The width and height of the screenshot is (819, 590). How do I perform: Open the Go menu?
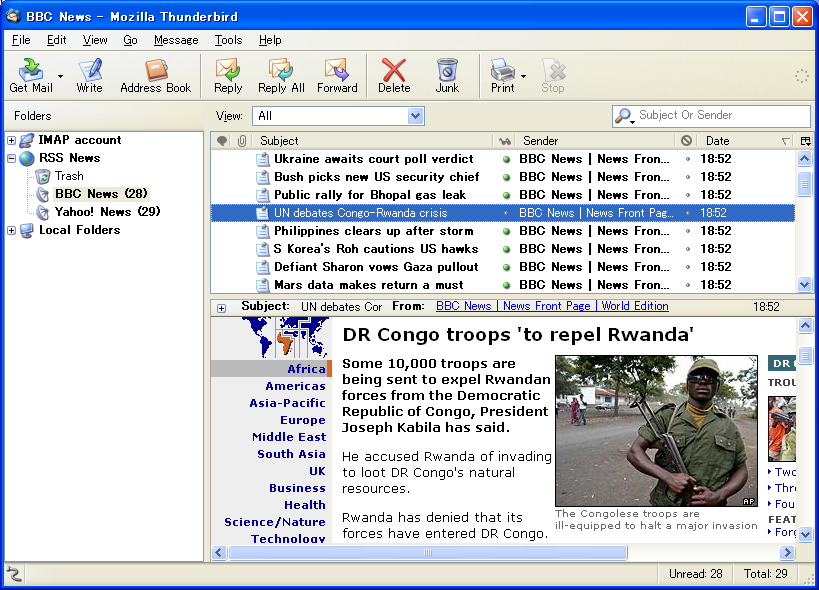tap(130, 40)
